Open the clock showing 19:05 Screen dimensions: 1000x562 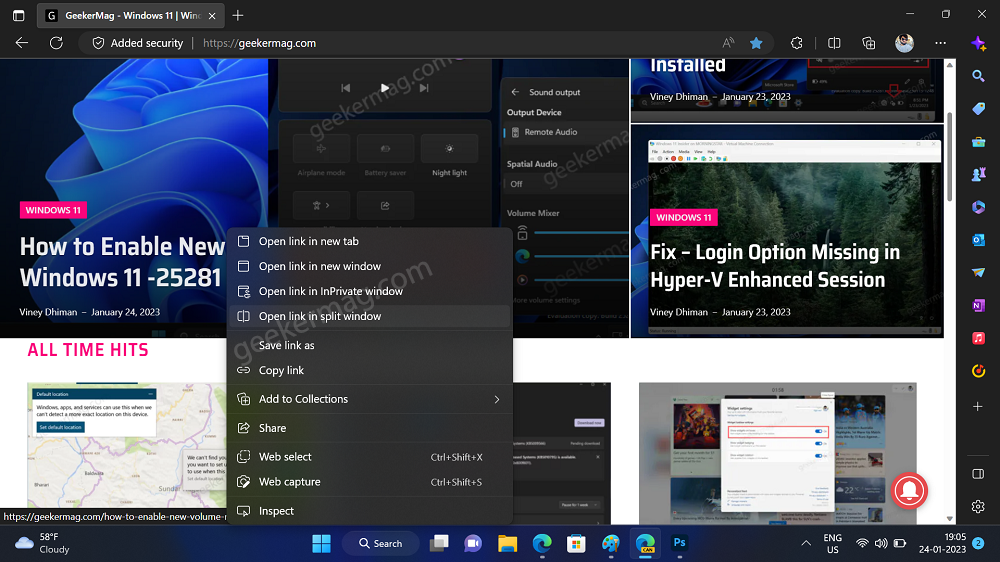click(942, 544)
